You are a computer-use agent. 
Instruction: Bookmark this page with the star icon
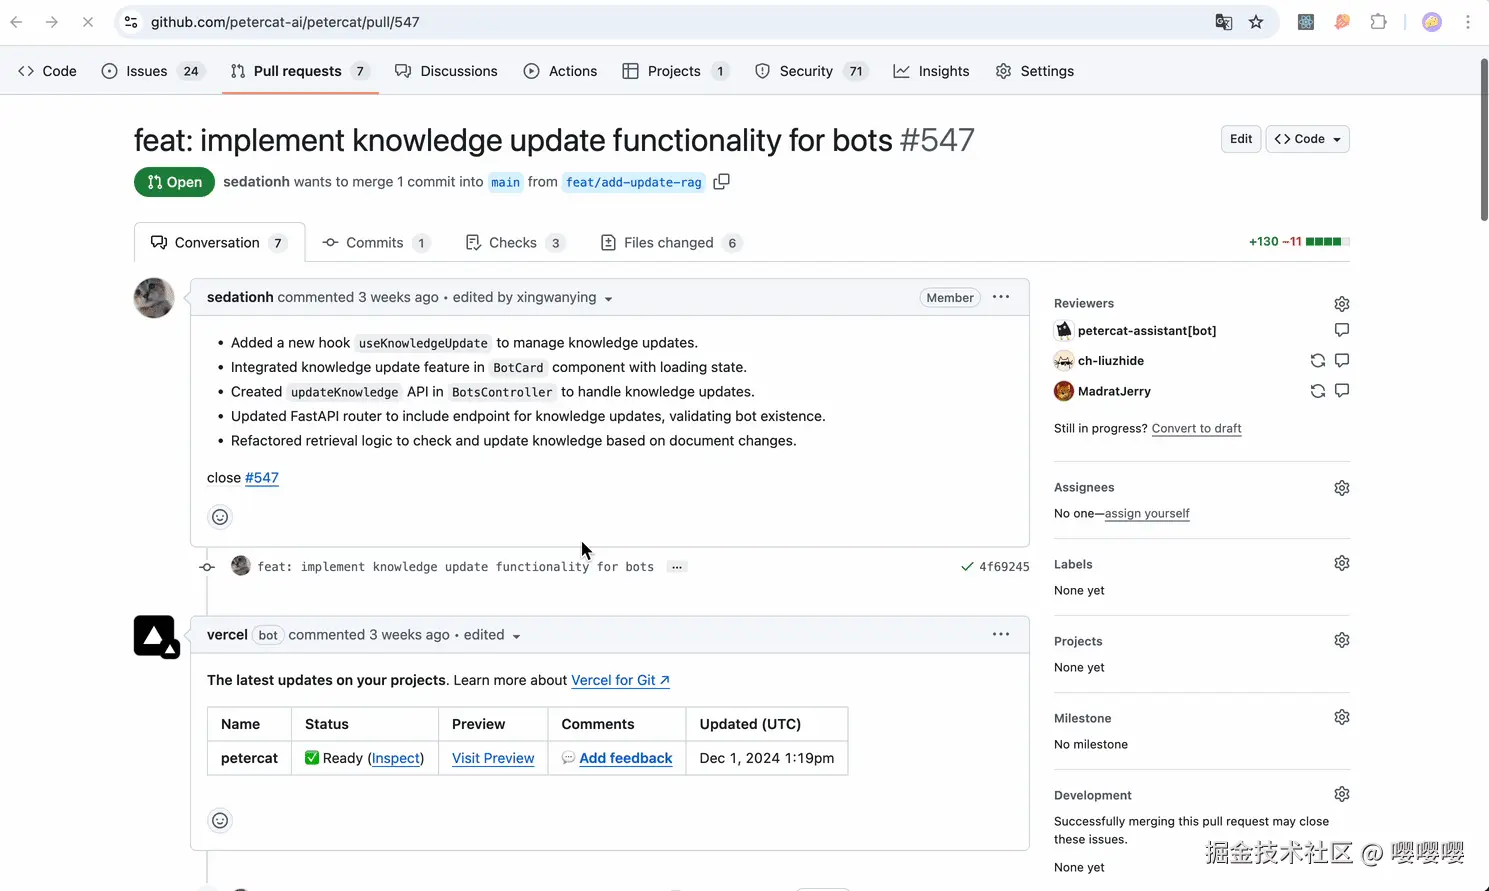(1256, 22)
